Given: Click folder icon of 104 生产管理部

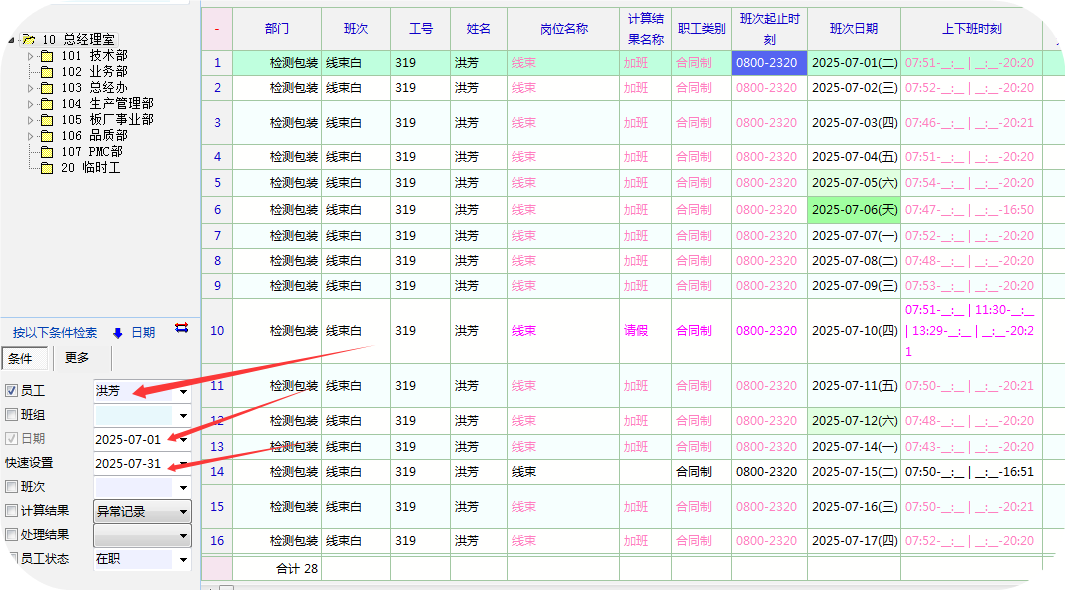Looking at the screenshot, I should pyautogui.click(x=46, y=104).
